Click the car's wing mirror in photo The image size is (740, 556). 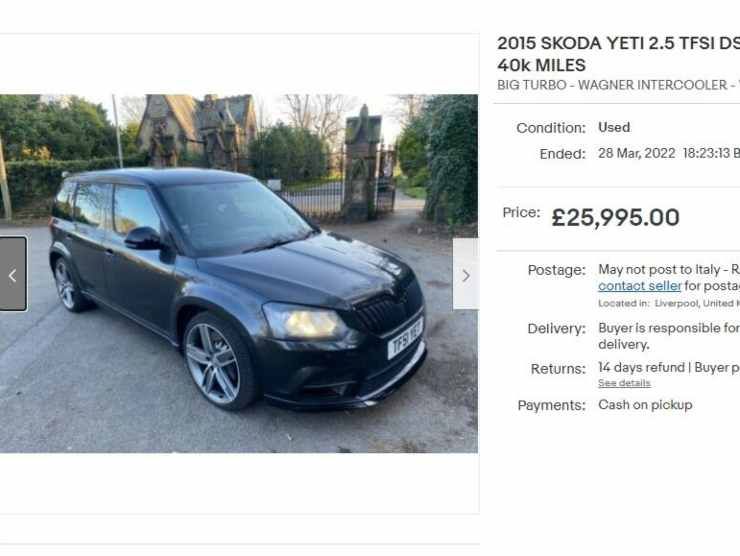tap(143, 238)
